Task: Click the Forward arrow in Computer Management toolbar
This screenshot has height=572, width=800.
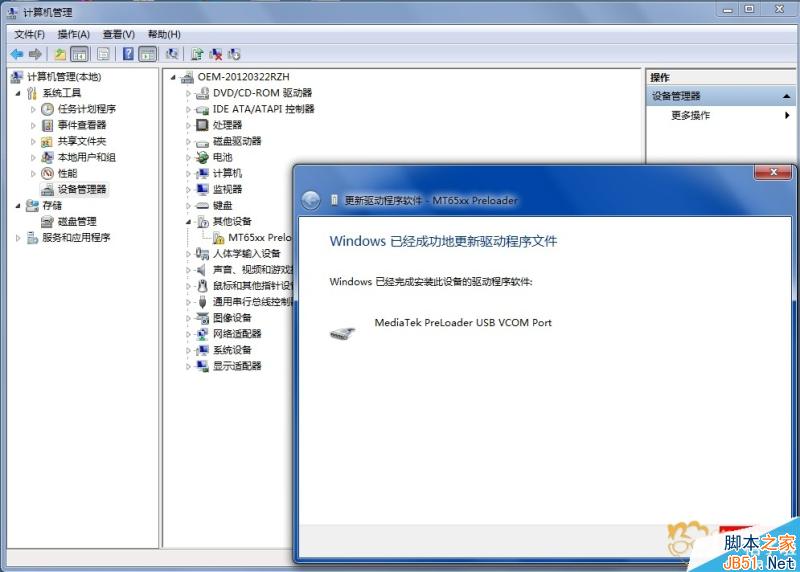Action: (35, 54)
